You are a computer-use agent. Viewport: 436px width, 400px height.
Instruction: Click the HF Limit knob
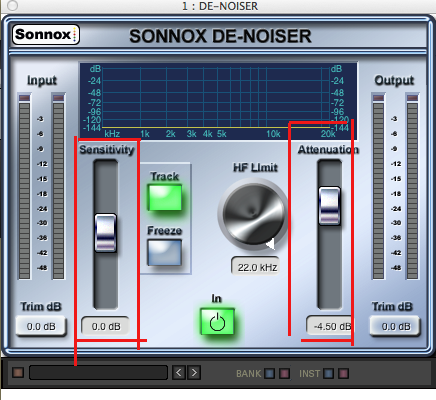[x=254, y=214]
